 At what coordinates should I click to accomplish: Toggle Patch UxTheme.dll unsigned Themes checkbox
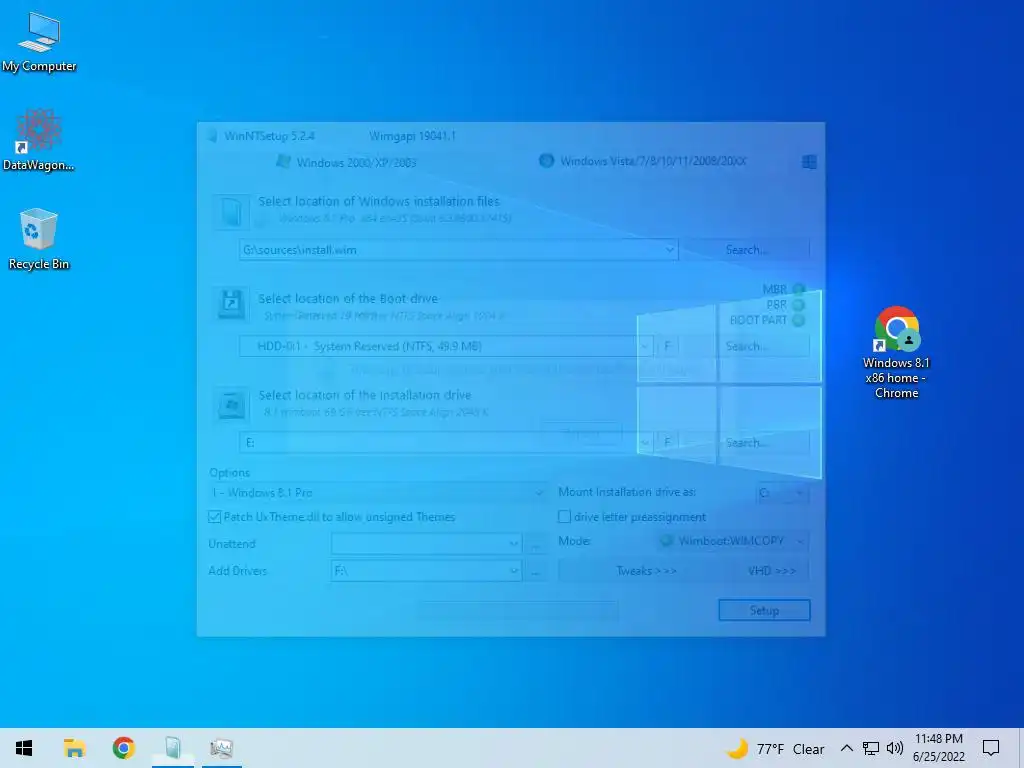point(214,517)
